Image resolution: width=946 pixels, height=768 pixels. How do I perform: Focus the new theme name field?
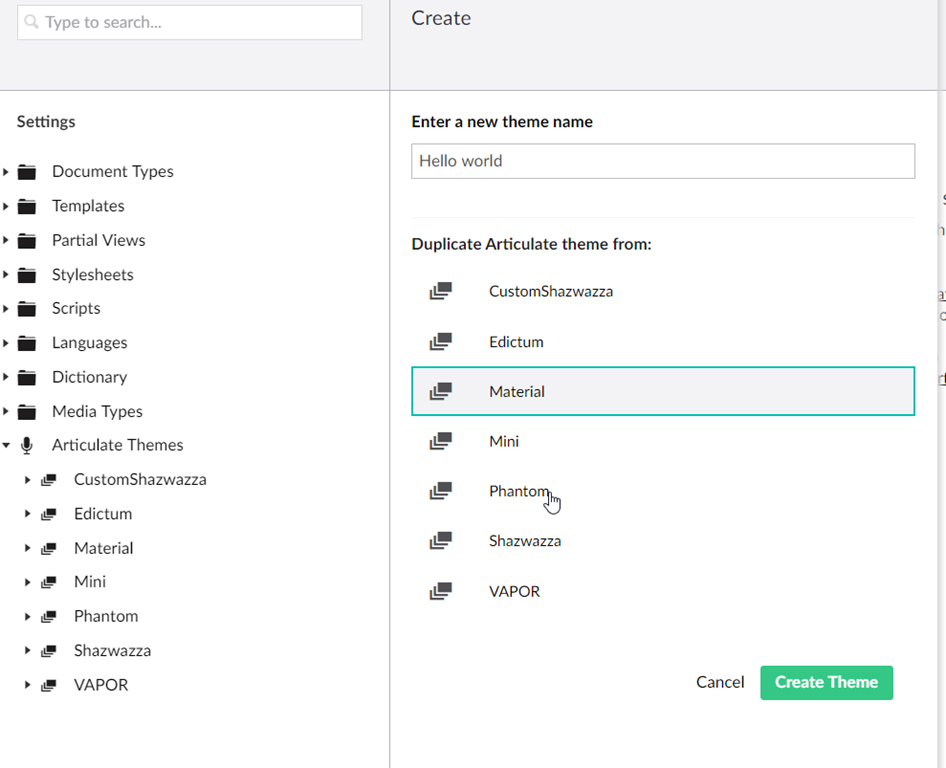[x=663, y=161]
